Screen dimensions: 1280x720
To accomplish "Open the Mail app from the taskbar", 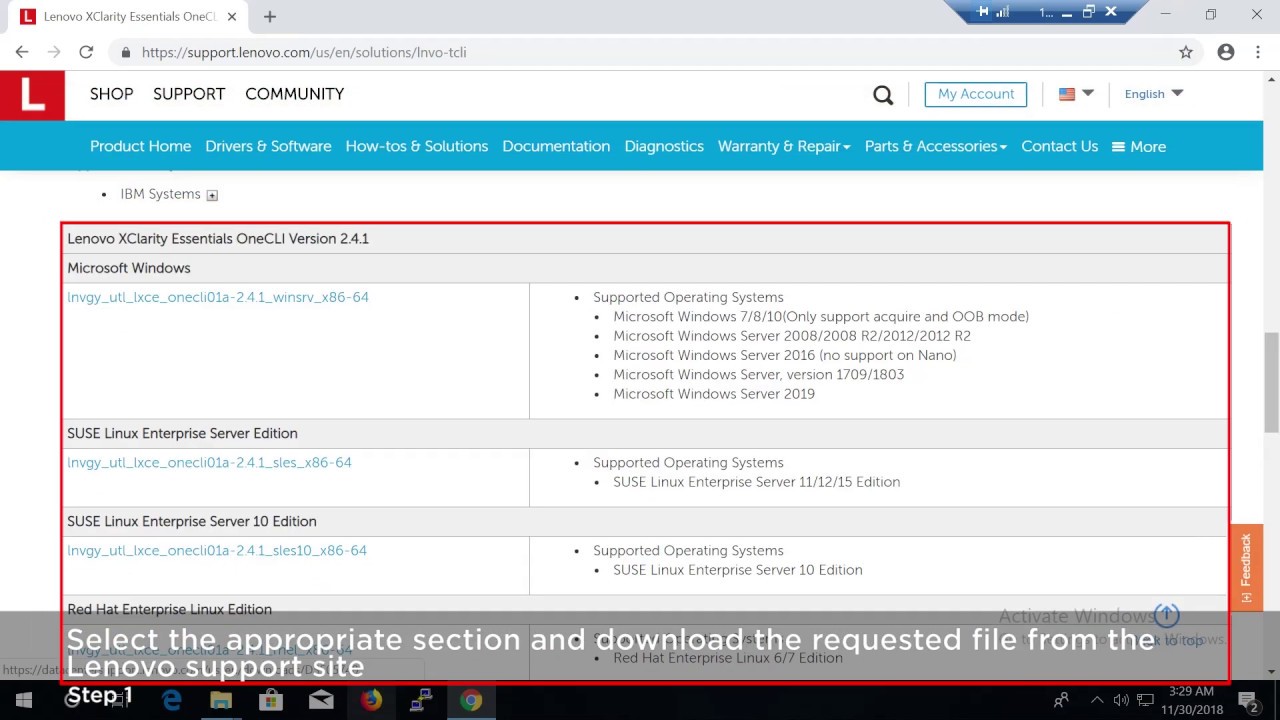I will (x=321, y=700).
